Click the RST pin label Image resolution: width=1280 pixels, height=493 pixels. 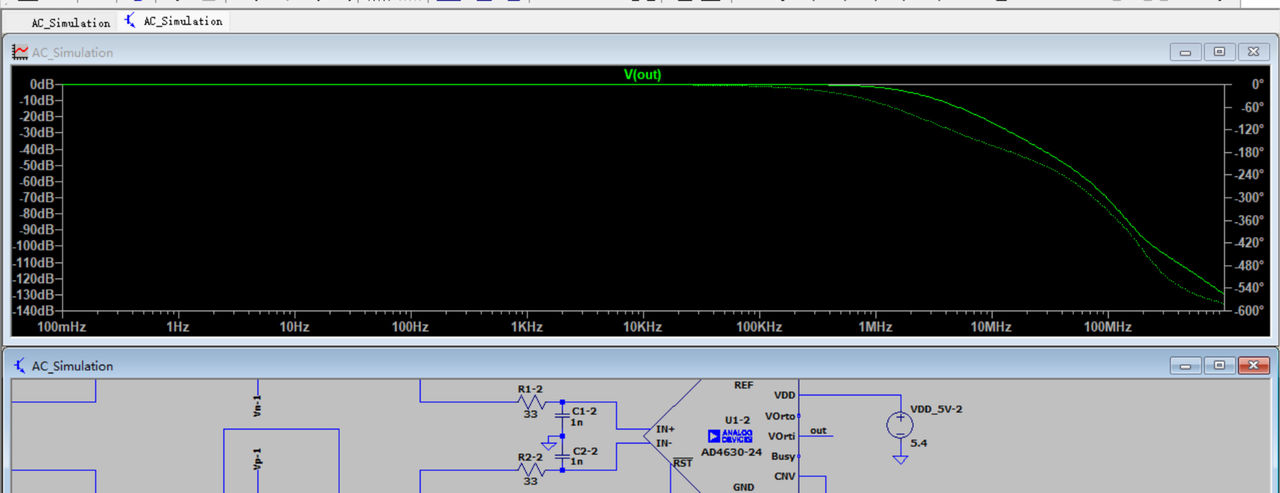pos(682,463)
